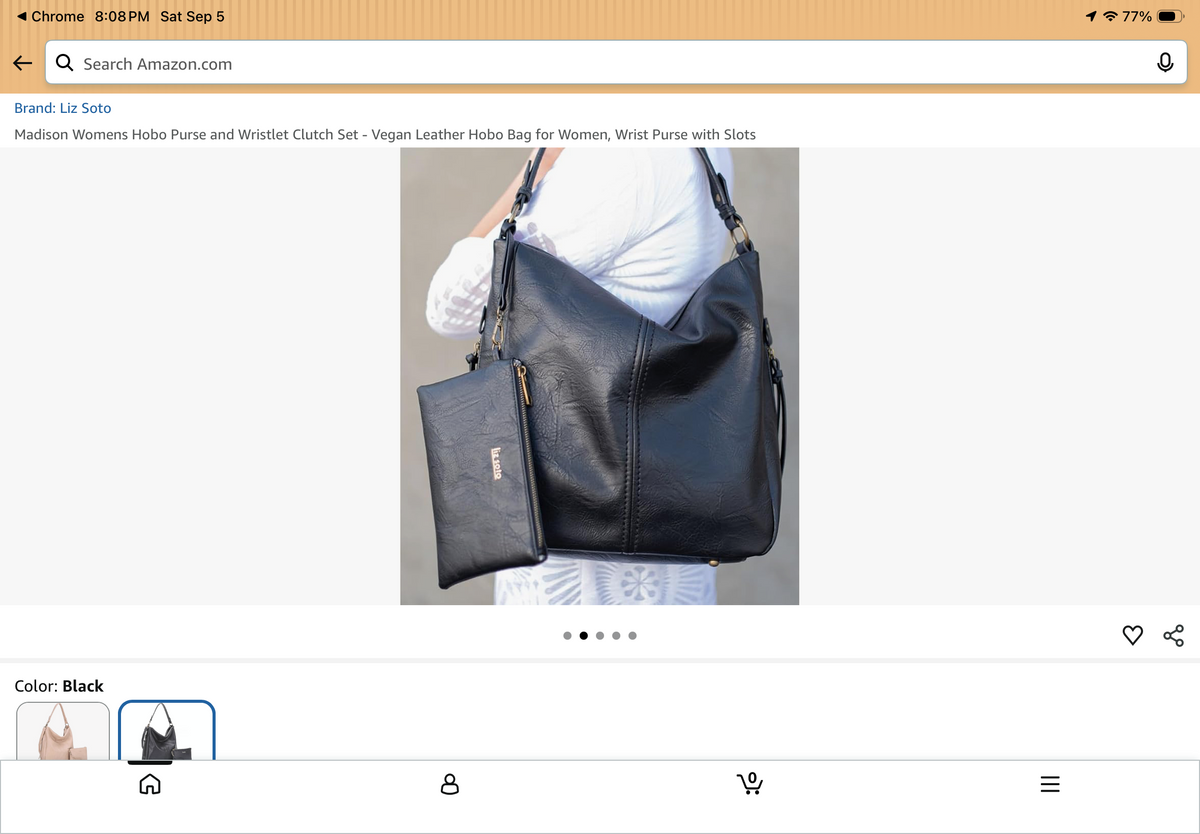The image size is (1200, 834).
Task: Tap the Madison Womens Hobo Purse title
Action: coord(385,134)
